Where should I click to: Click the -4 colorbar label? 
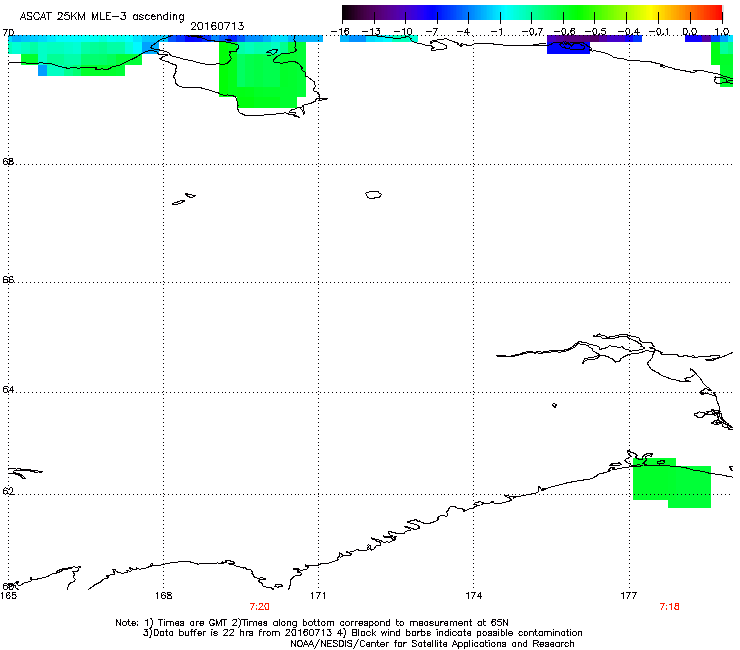[464, 32]
